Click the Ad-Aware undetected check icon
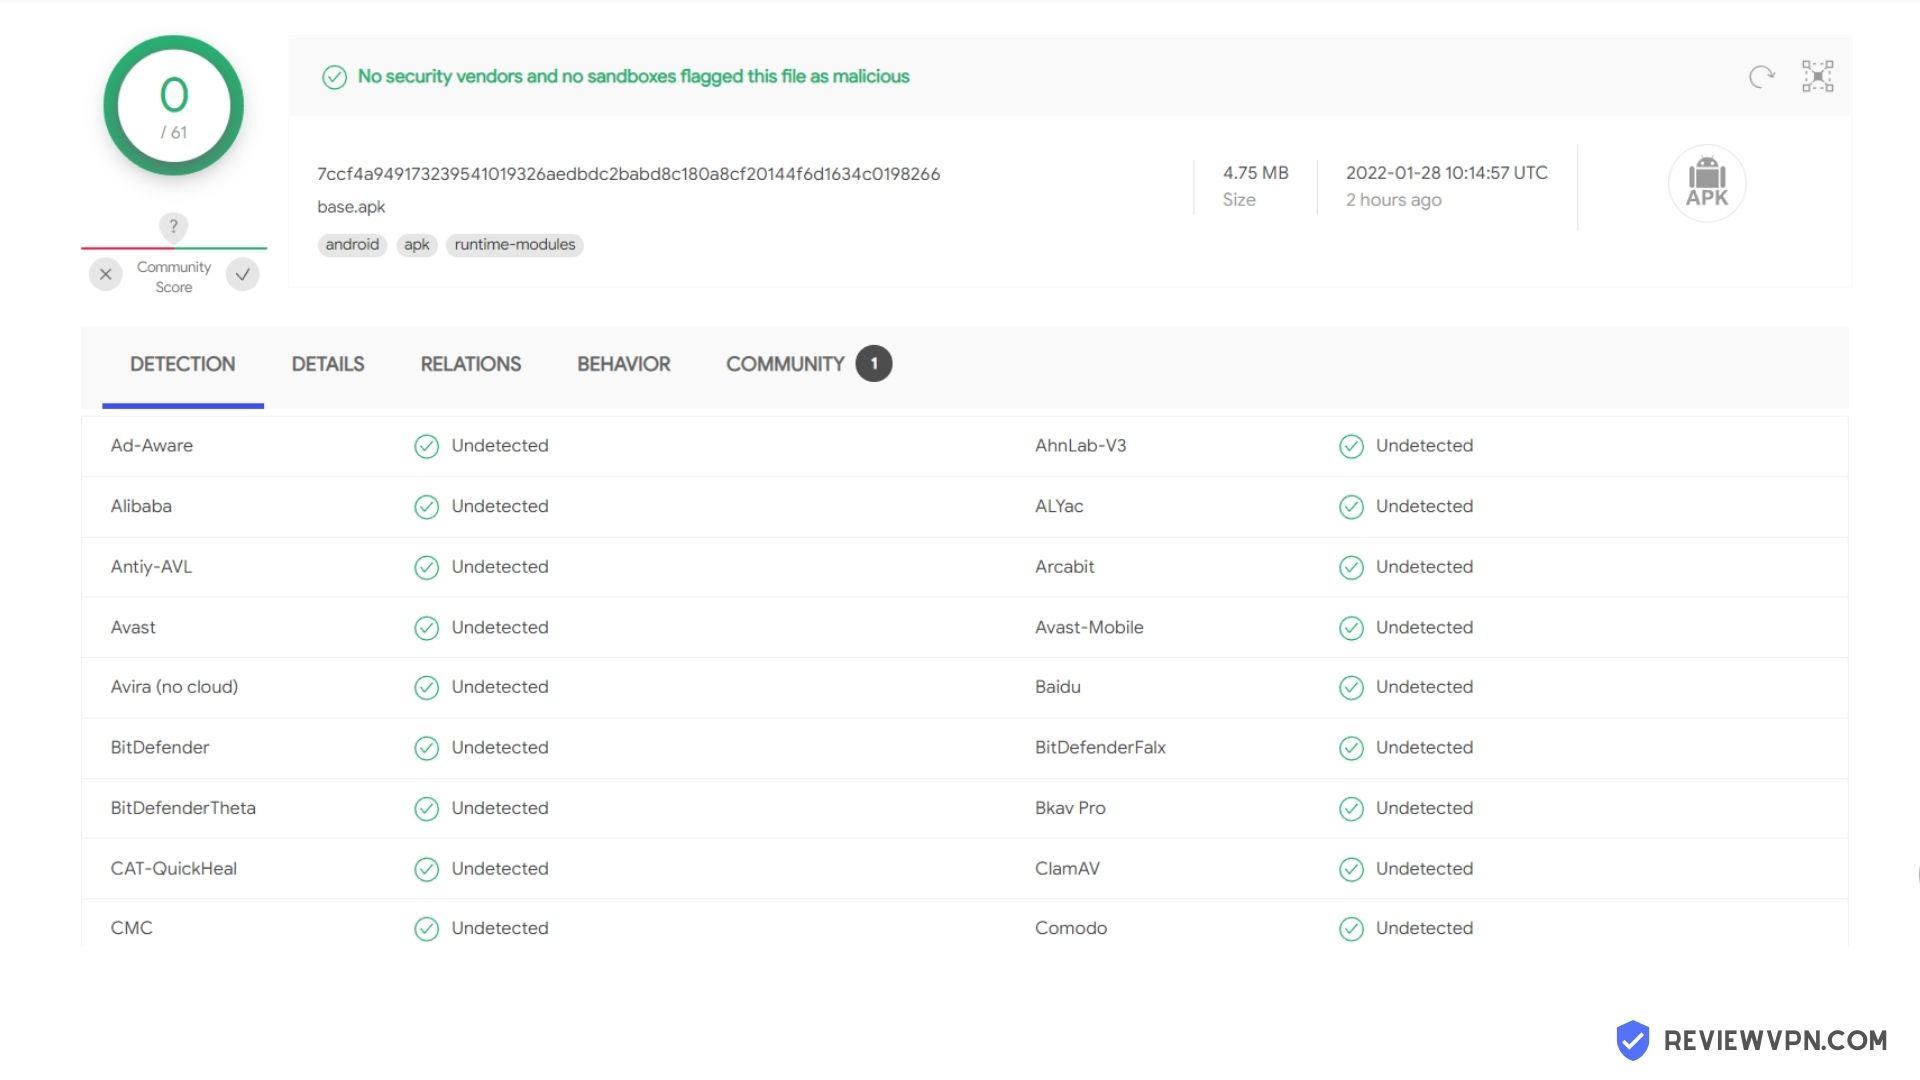Image resolution: width=1920 pixels, height=1080 pixels. [427, 446]
